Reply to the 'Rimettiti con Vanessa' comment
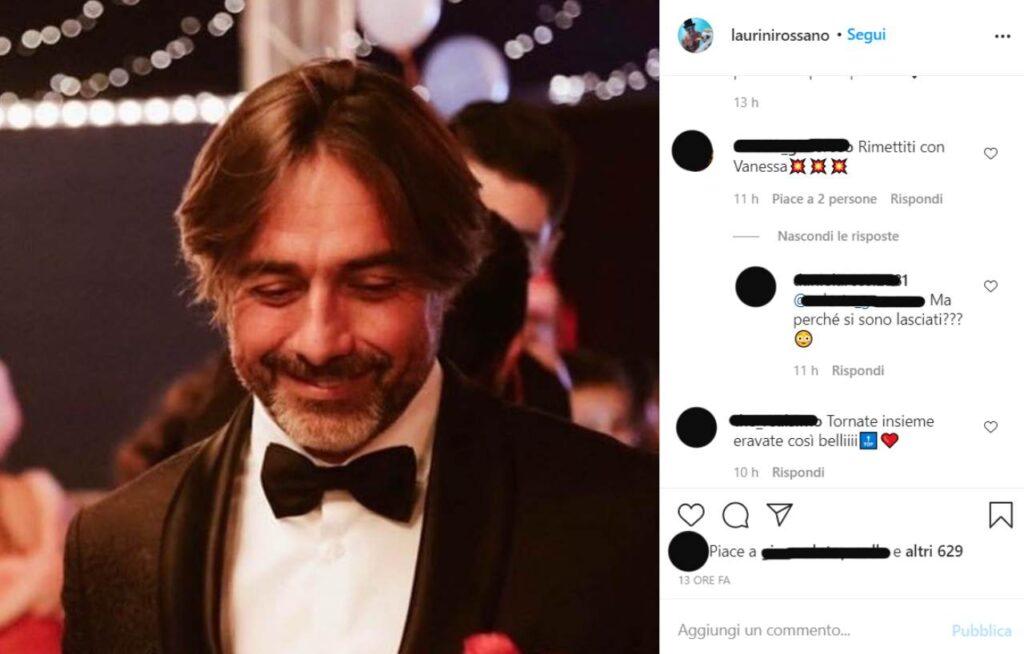The height and width of the screenshot is (654, 1024). [x=916, y=199]
